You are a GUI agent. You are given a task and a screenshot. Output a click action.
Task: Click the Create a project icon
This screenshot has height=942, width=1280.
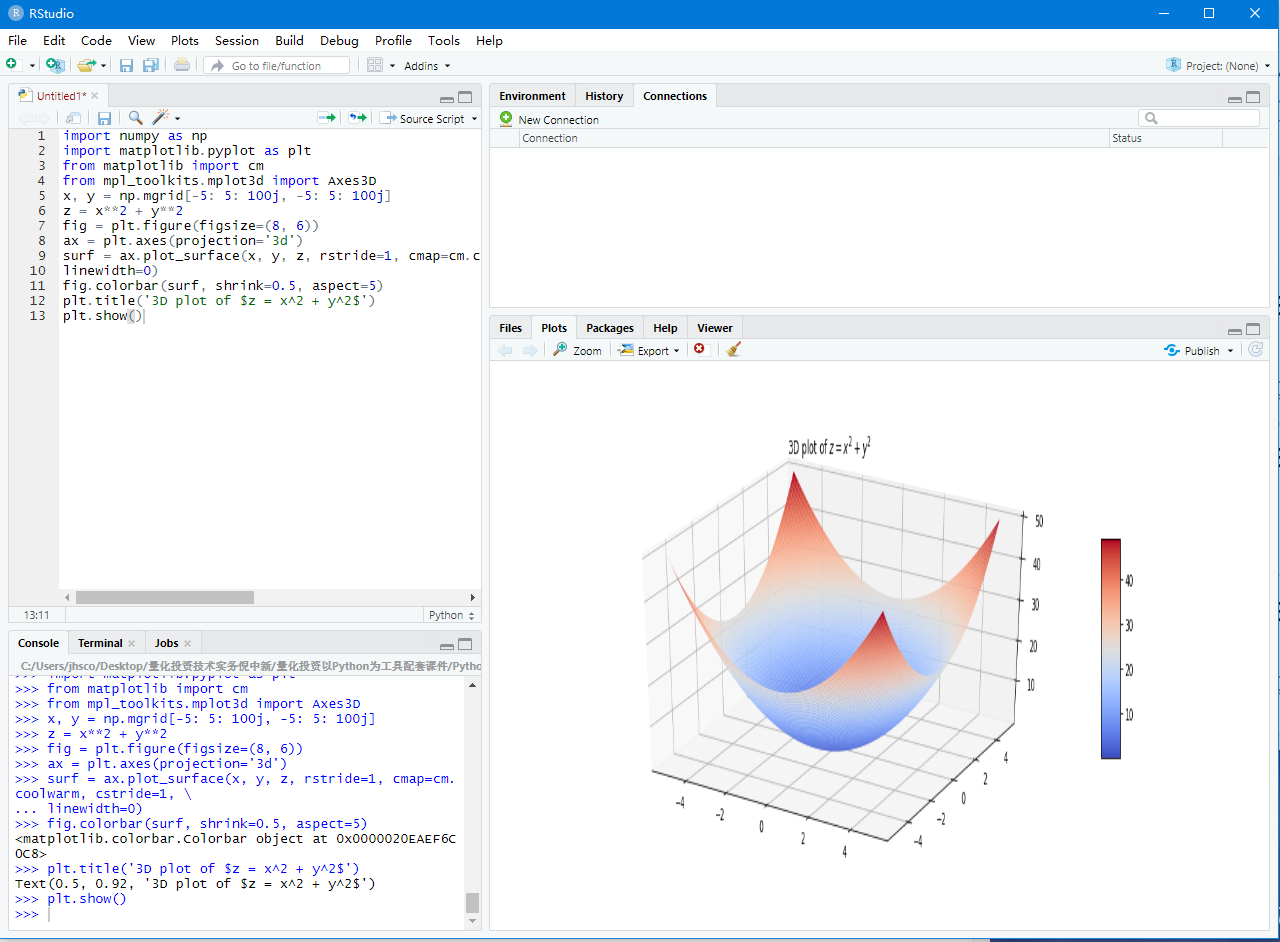tap(55, 65)
